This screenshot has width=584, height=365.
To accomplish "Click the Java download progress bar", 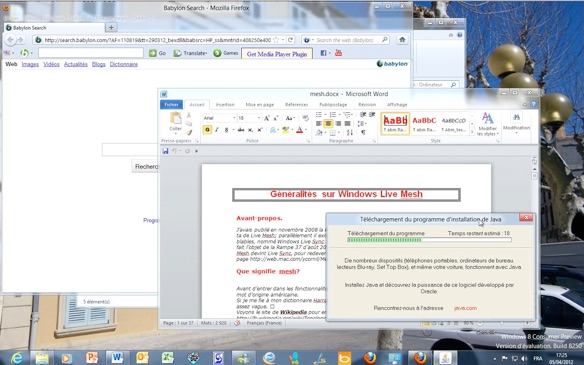I will 429,240.
